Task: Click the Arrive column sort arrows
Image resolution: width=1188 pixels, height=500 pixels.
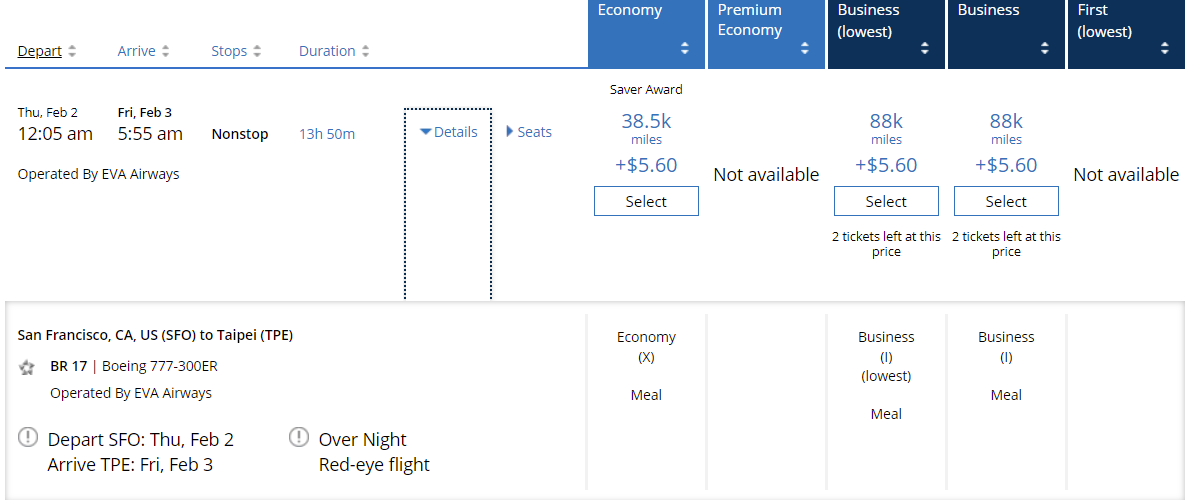Action: [166, 52]
